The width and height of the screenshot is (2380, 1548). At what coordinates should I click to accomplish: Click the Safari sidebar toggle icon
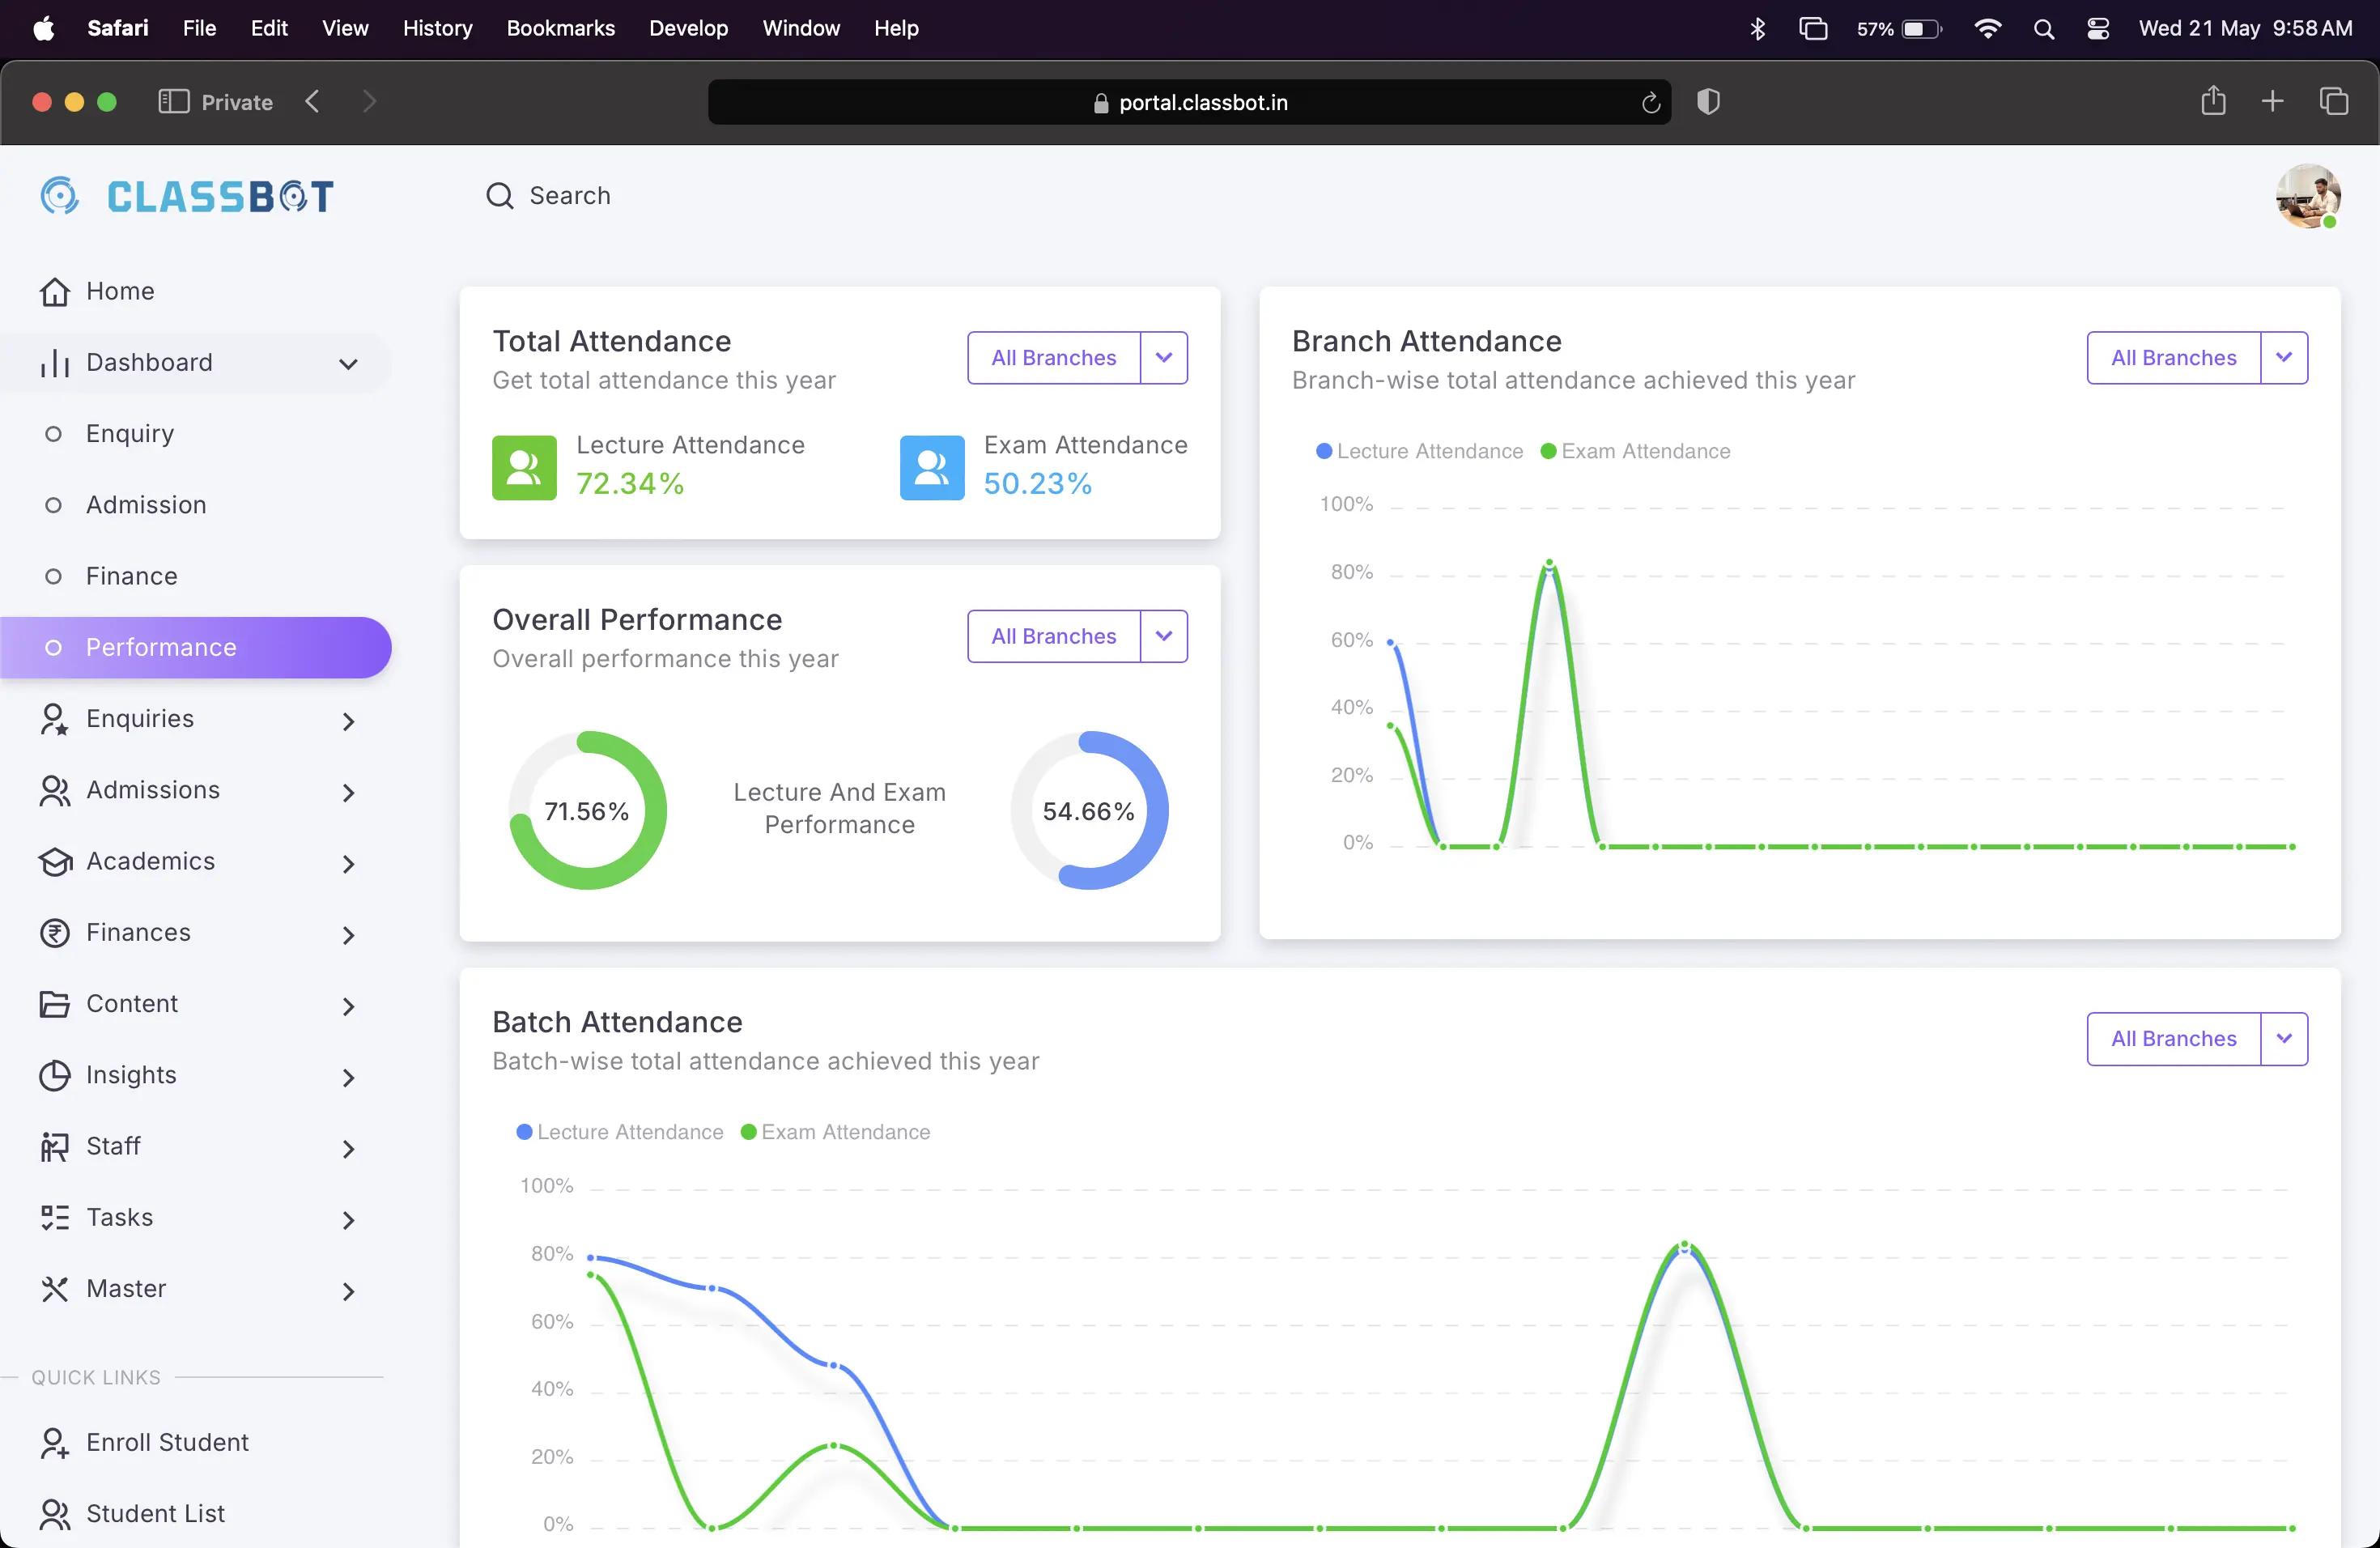(173, 102)
